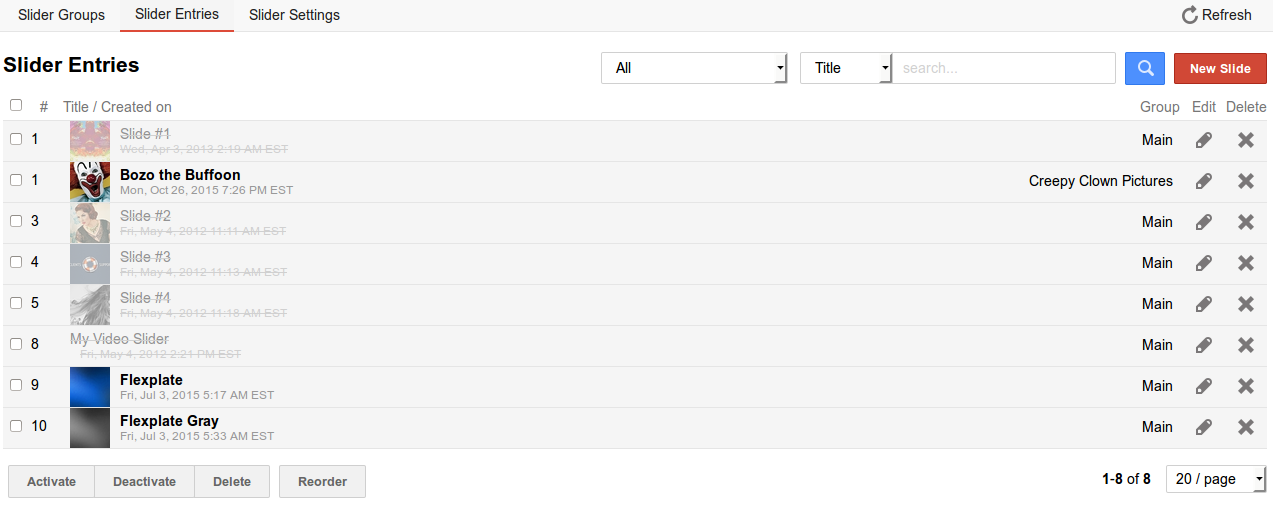Click the Bozo the Buffoon clown thumbnail
This screenshot has width=1273, height=506.
90,182
